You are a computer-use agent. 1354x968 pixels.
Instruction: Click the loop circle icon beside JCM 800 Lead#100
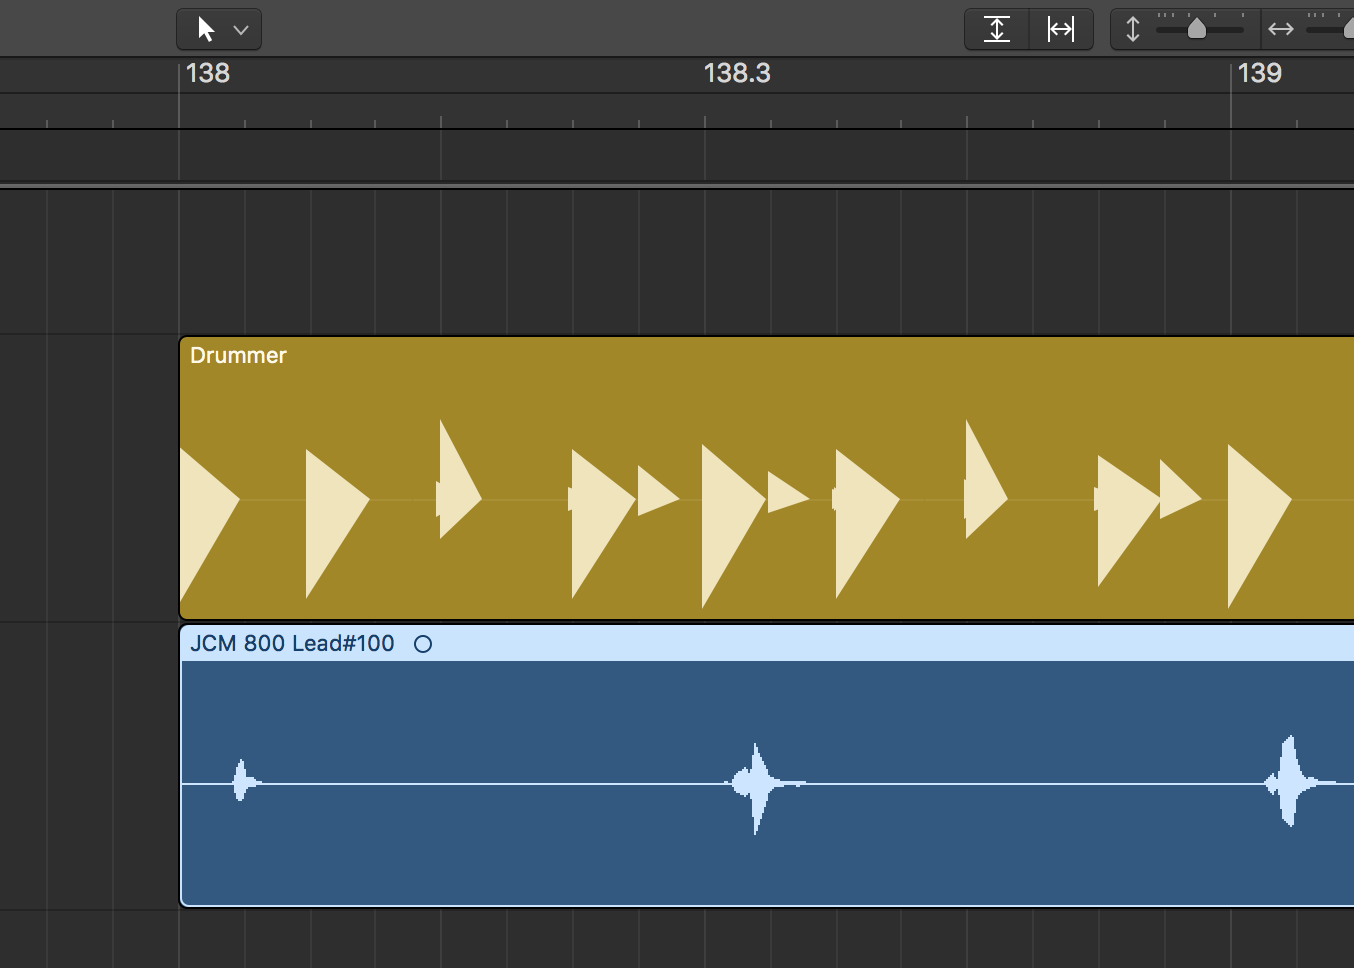coord(423,644)
